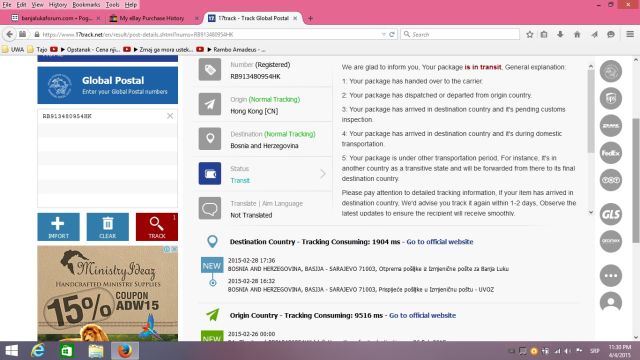
Task: Click the explanation panel scrollbar
Action: click(x=591, y=111)
